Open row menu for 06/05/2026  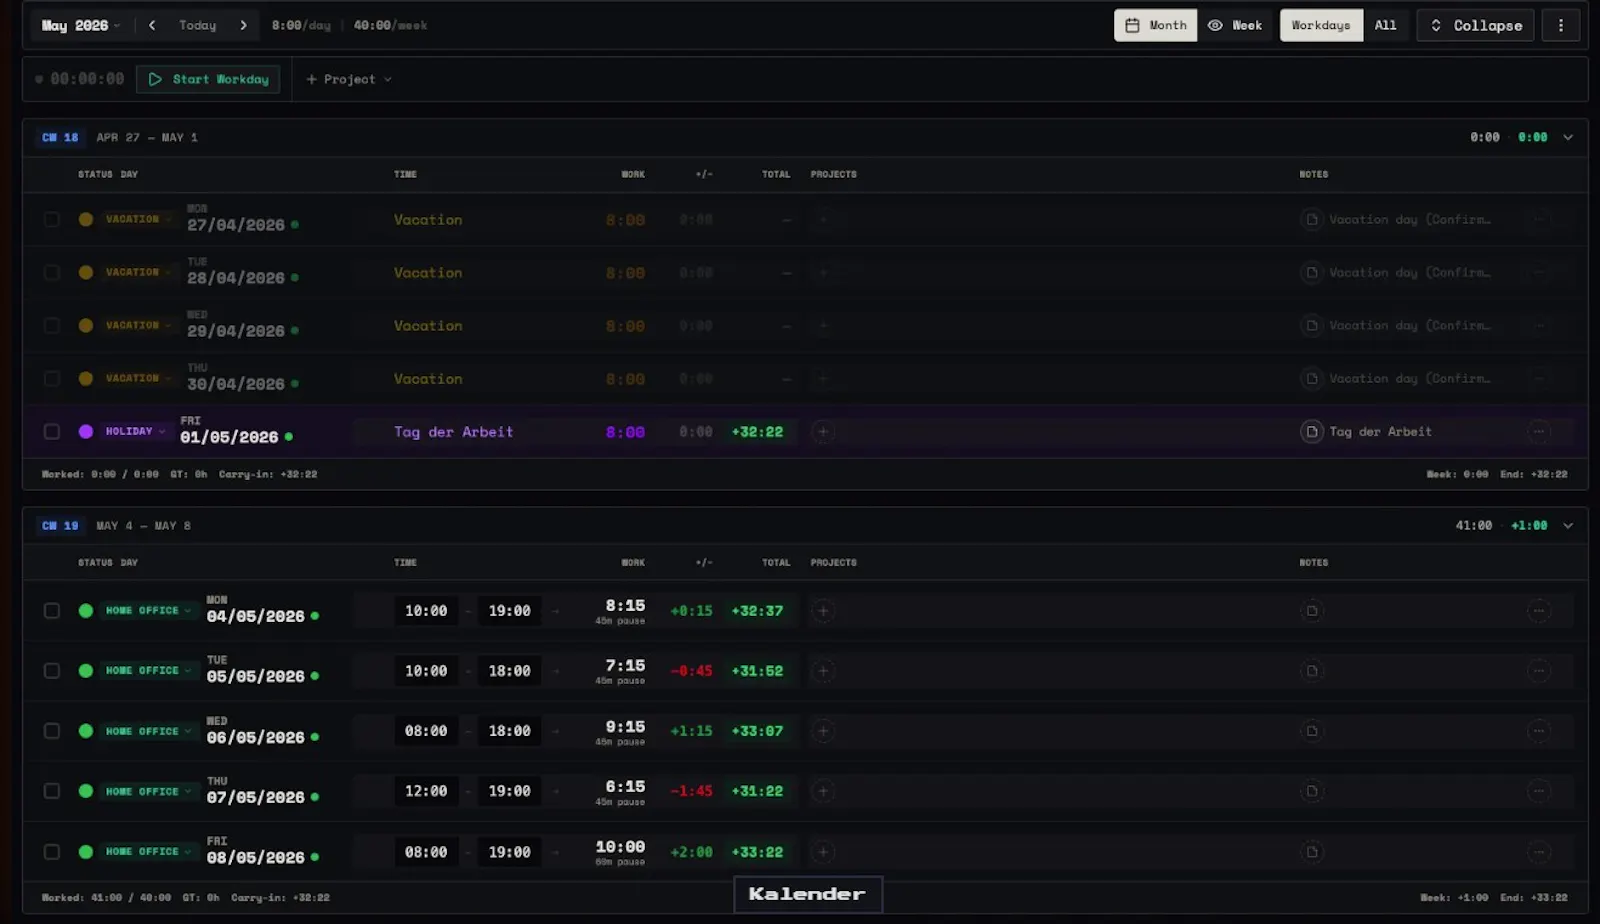[1539, 731]
